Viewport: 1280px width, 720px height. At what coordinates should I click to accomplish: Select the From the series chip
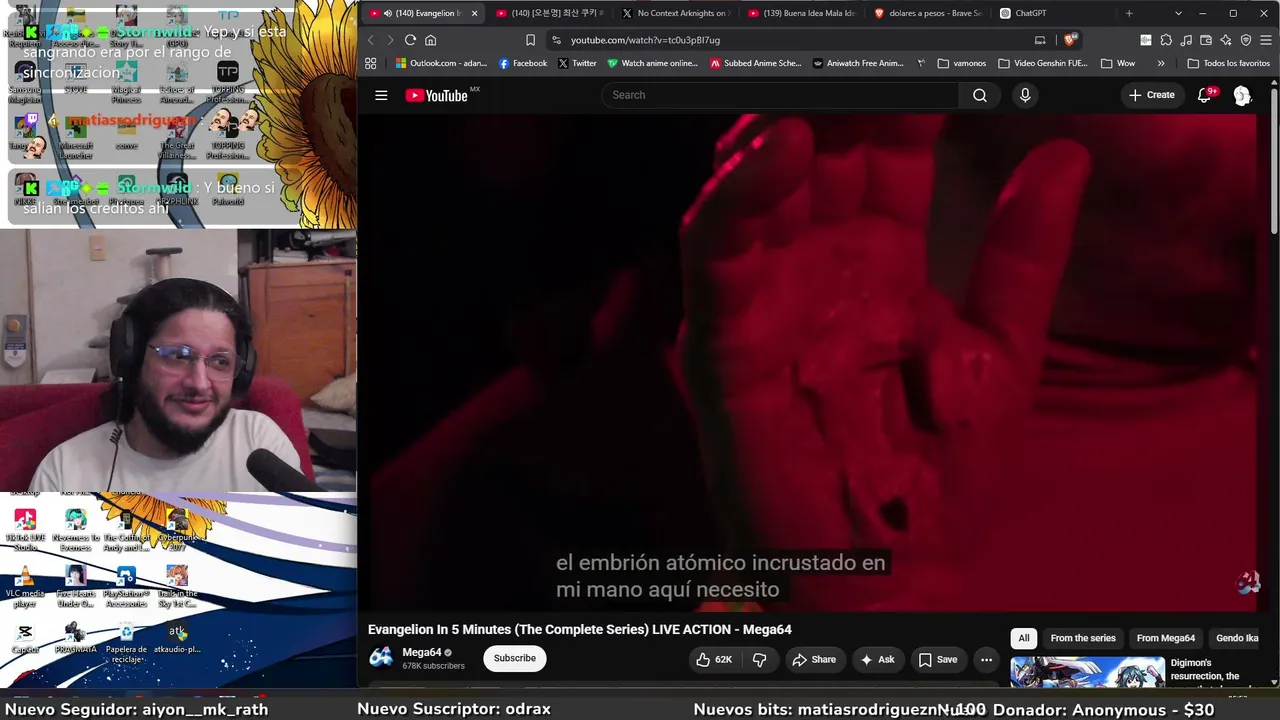click(x=1083, y=638)
